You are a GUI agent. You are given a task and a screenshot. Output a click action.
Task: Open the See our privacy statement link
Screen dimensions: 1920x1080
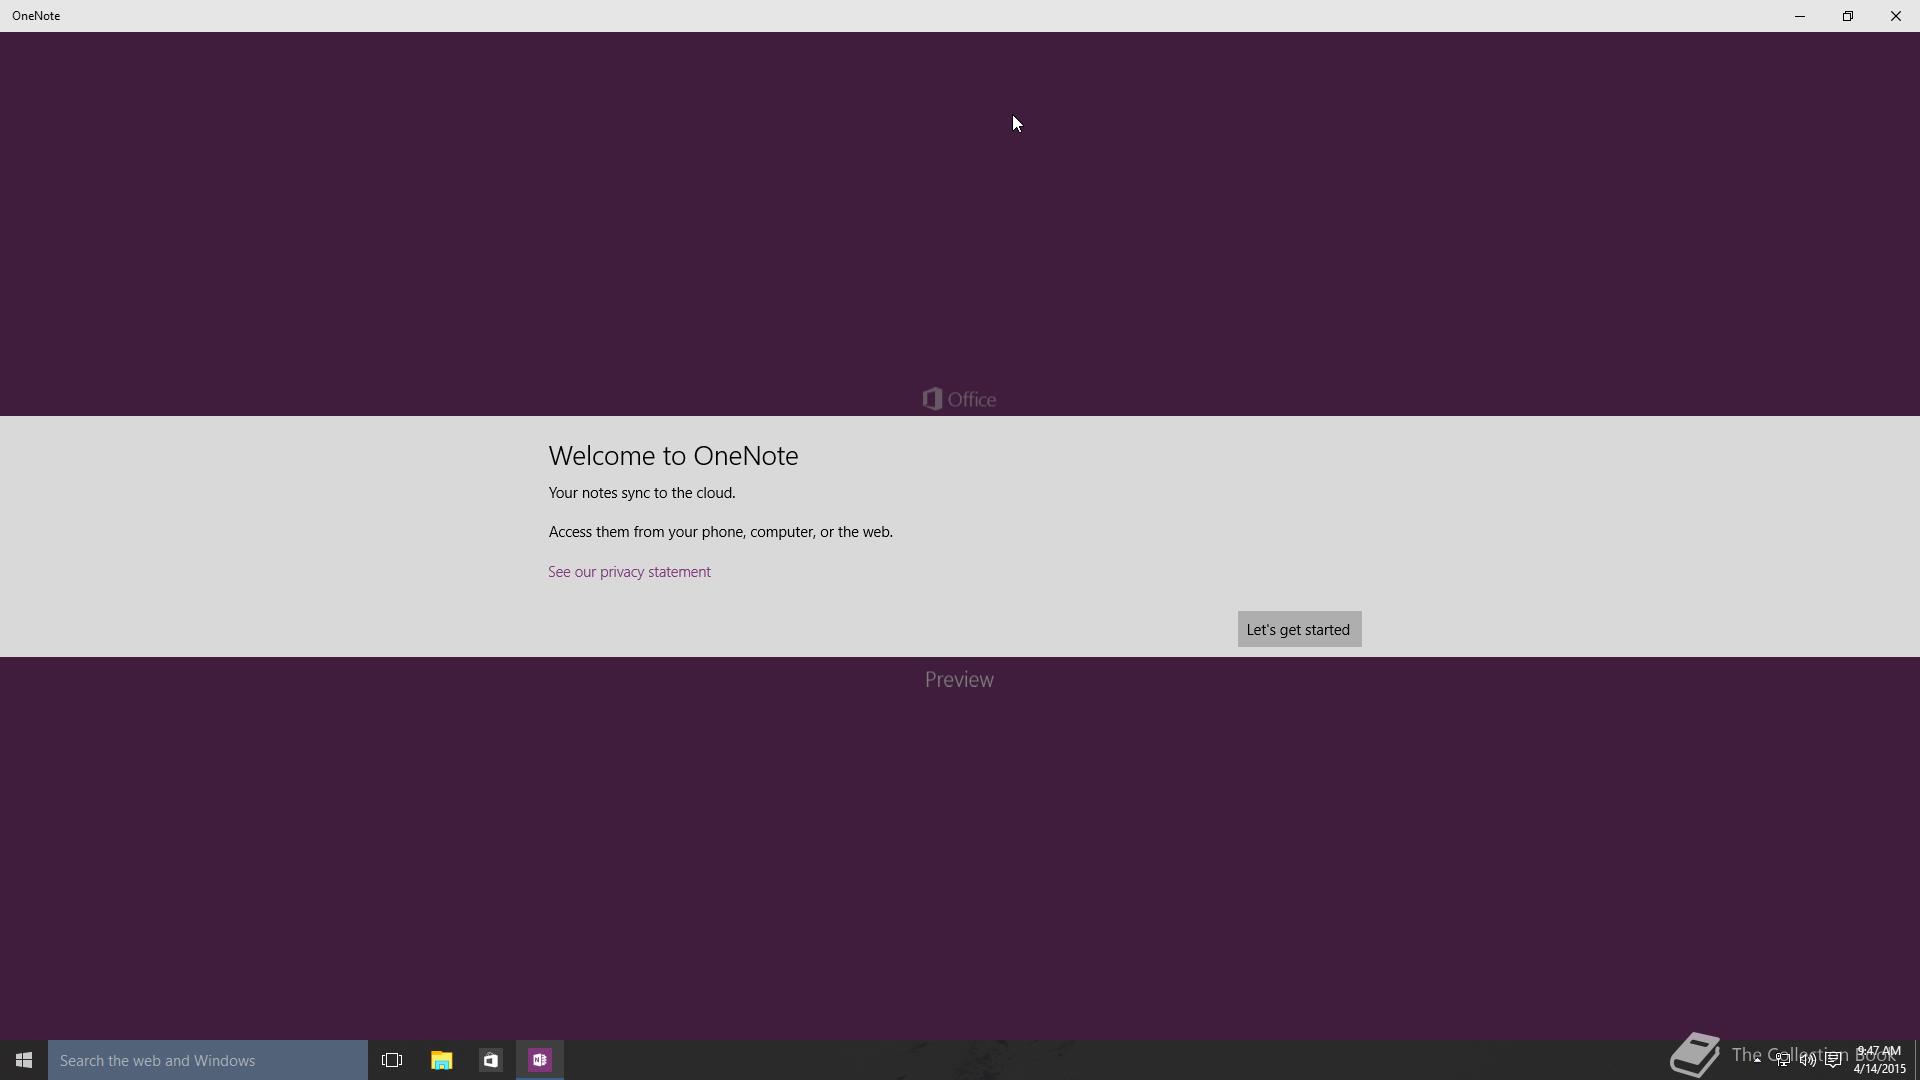point(629,572)
